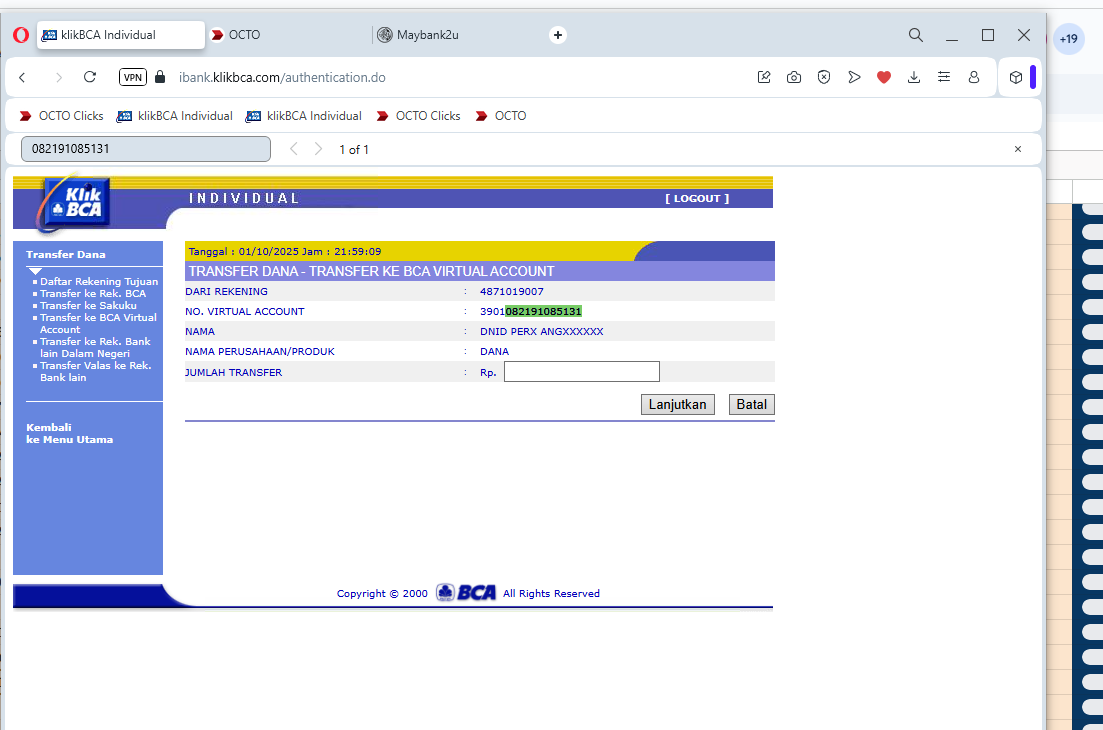The width and height of the screenshot is (1103, 730).
Task: Click the Batal button
Action: pyautogui.click(x=751, y=404)
